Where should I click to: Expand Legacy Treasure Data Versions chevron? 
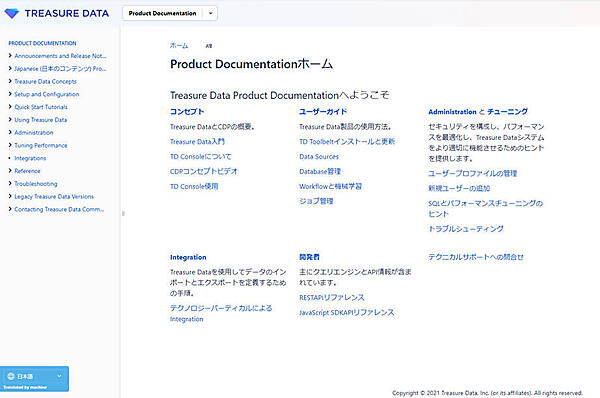10,196
